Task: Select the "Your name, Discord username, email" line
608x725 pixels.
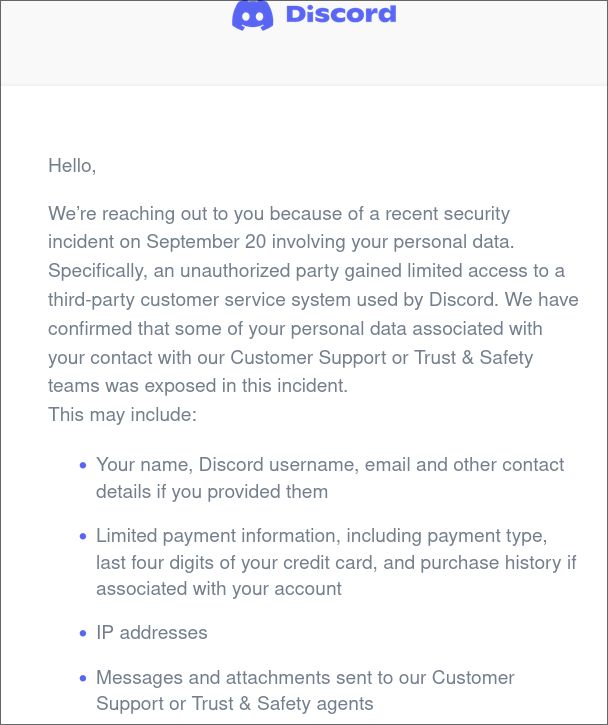Action: (x=253, y=465)
